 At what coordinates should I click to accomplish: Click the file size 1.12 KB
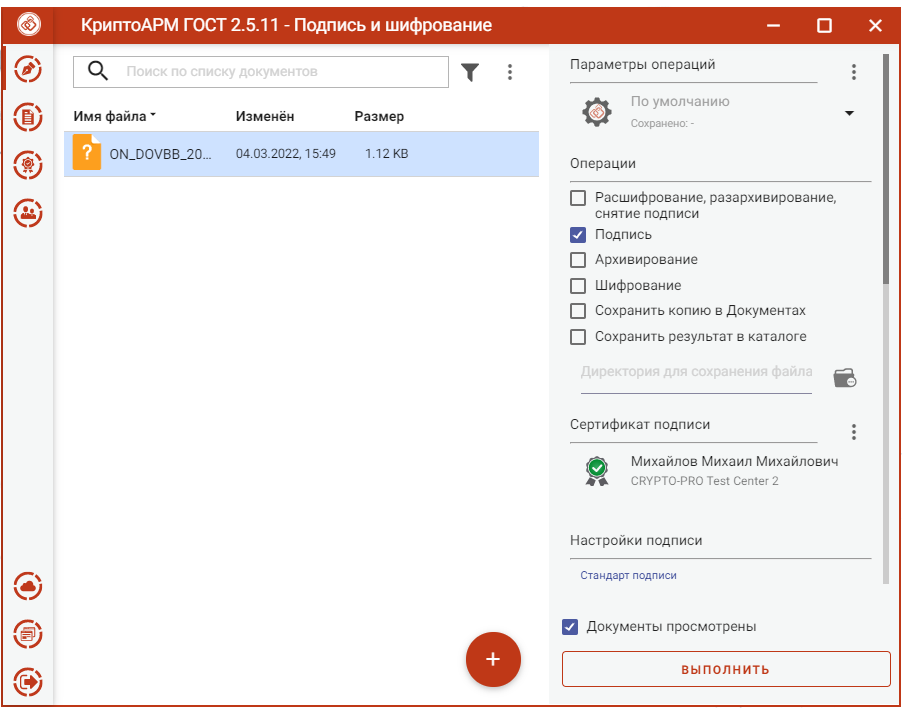pos(386,154)
